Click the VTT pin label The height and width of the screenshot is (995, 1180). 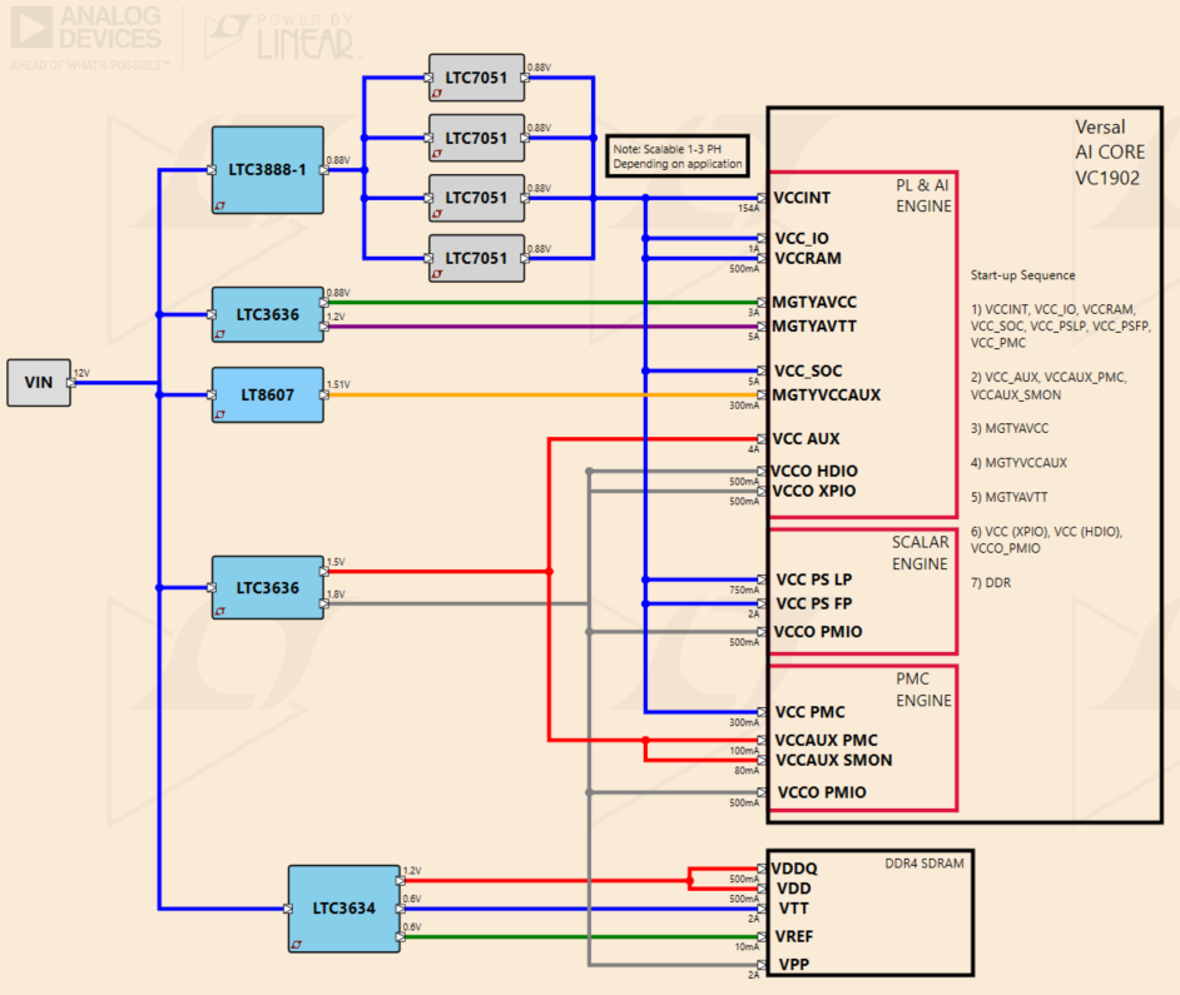pyautogui.click(x=793, y=908)
